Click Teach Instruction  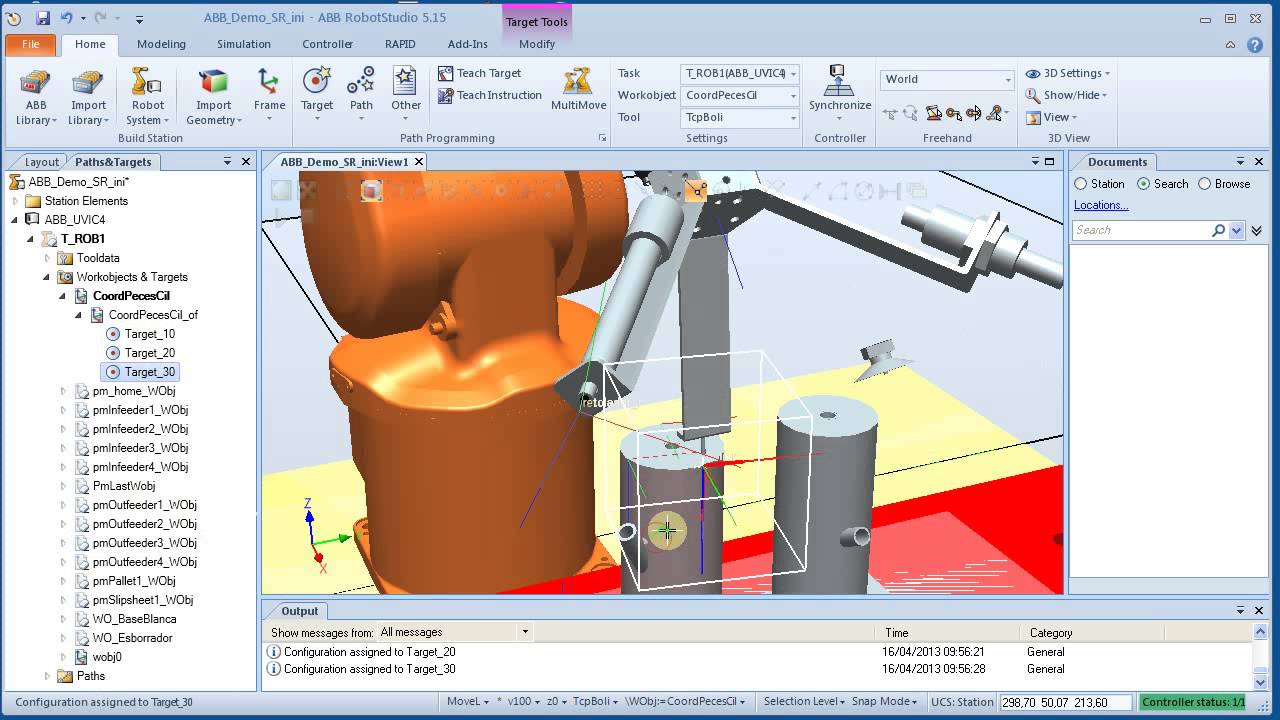coord(490,95)
